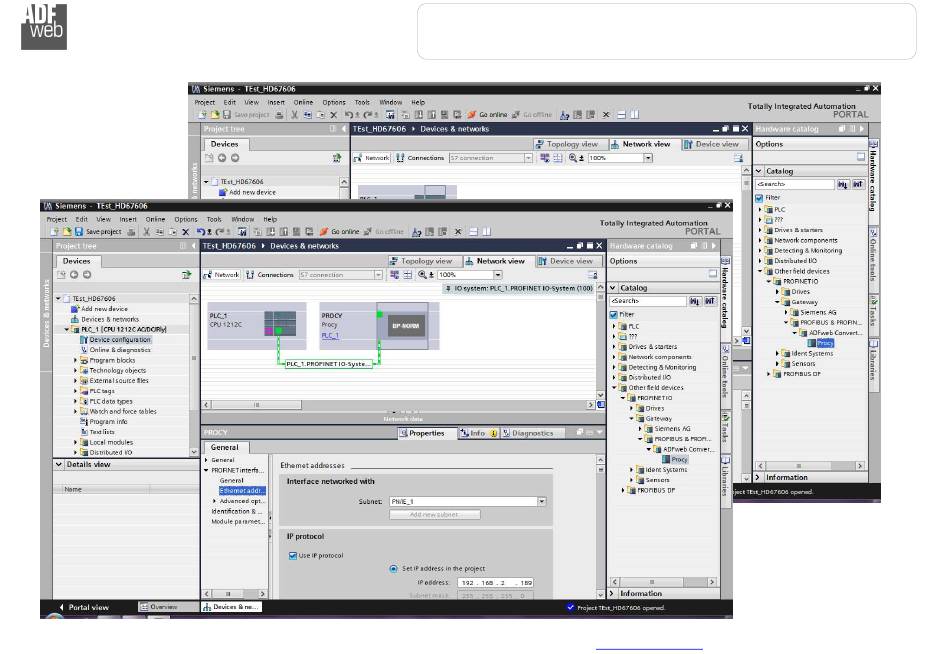Viewport: 950px width, 654px height.
Task: Open the S7 connection dropdown in front window
Action: pos(378,275)
